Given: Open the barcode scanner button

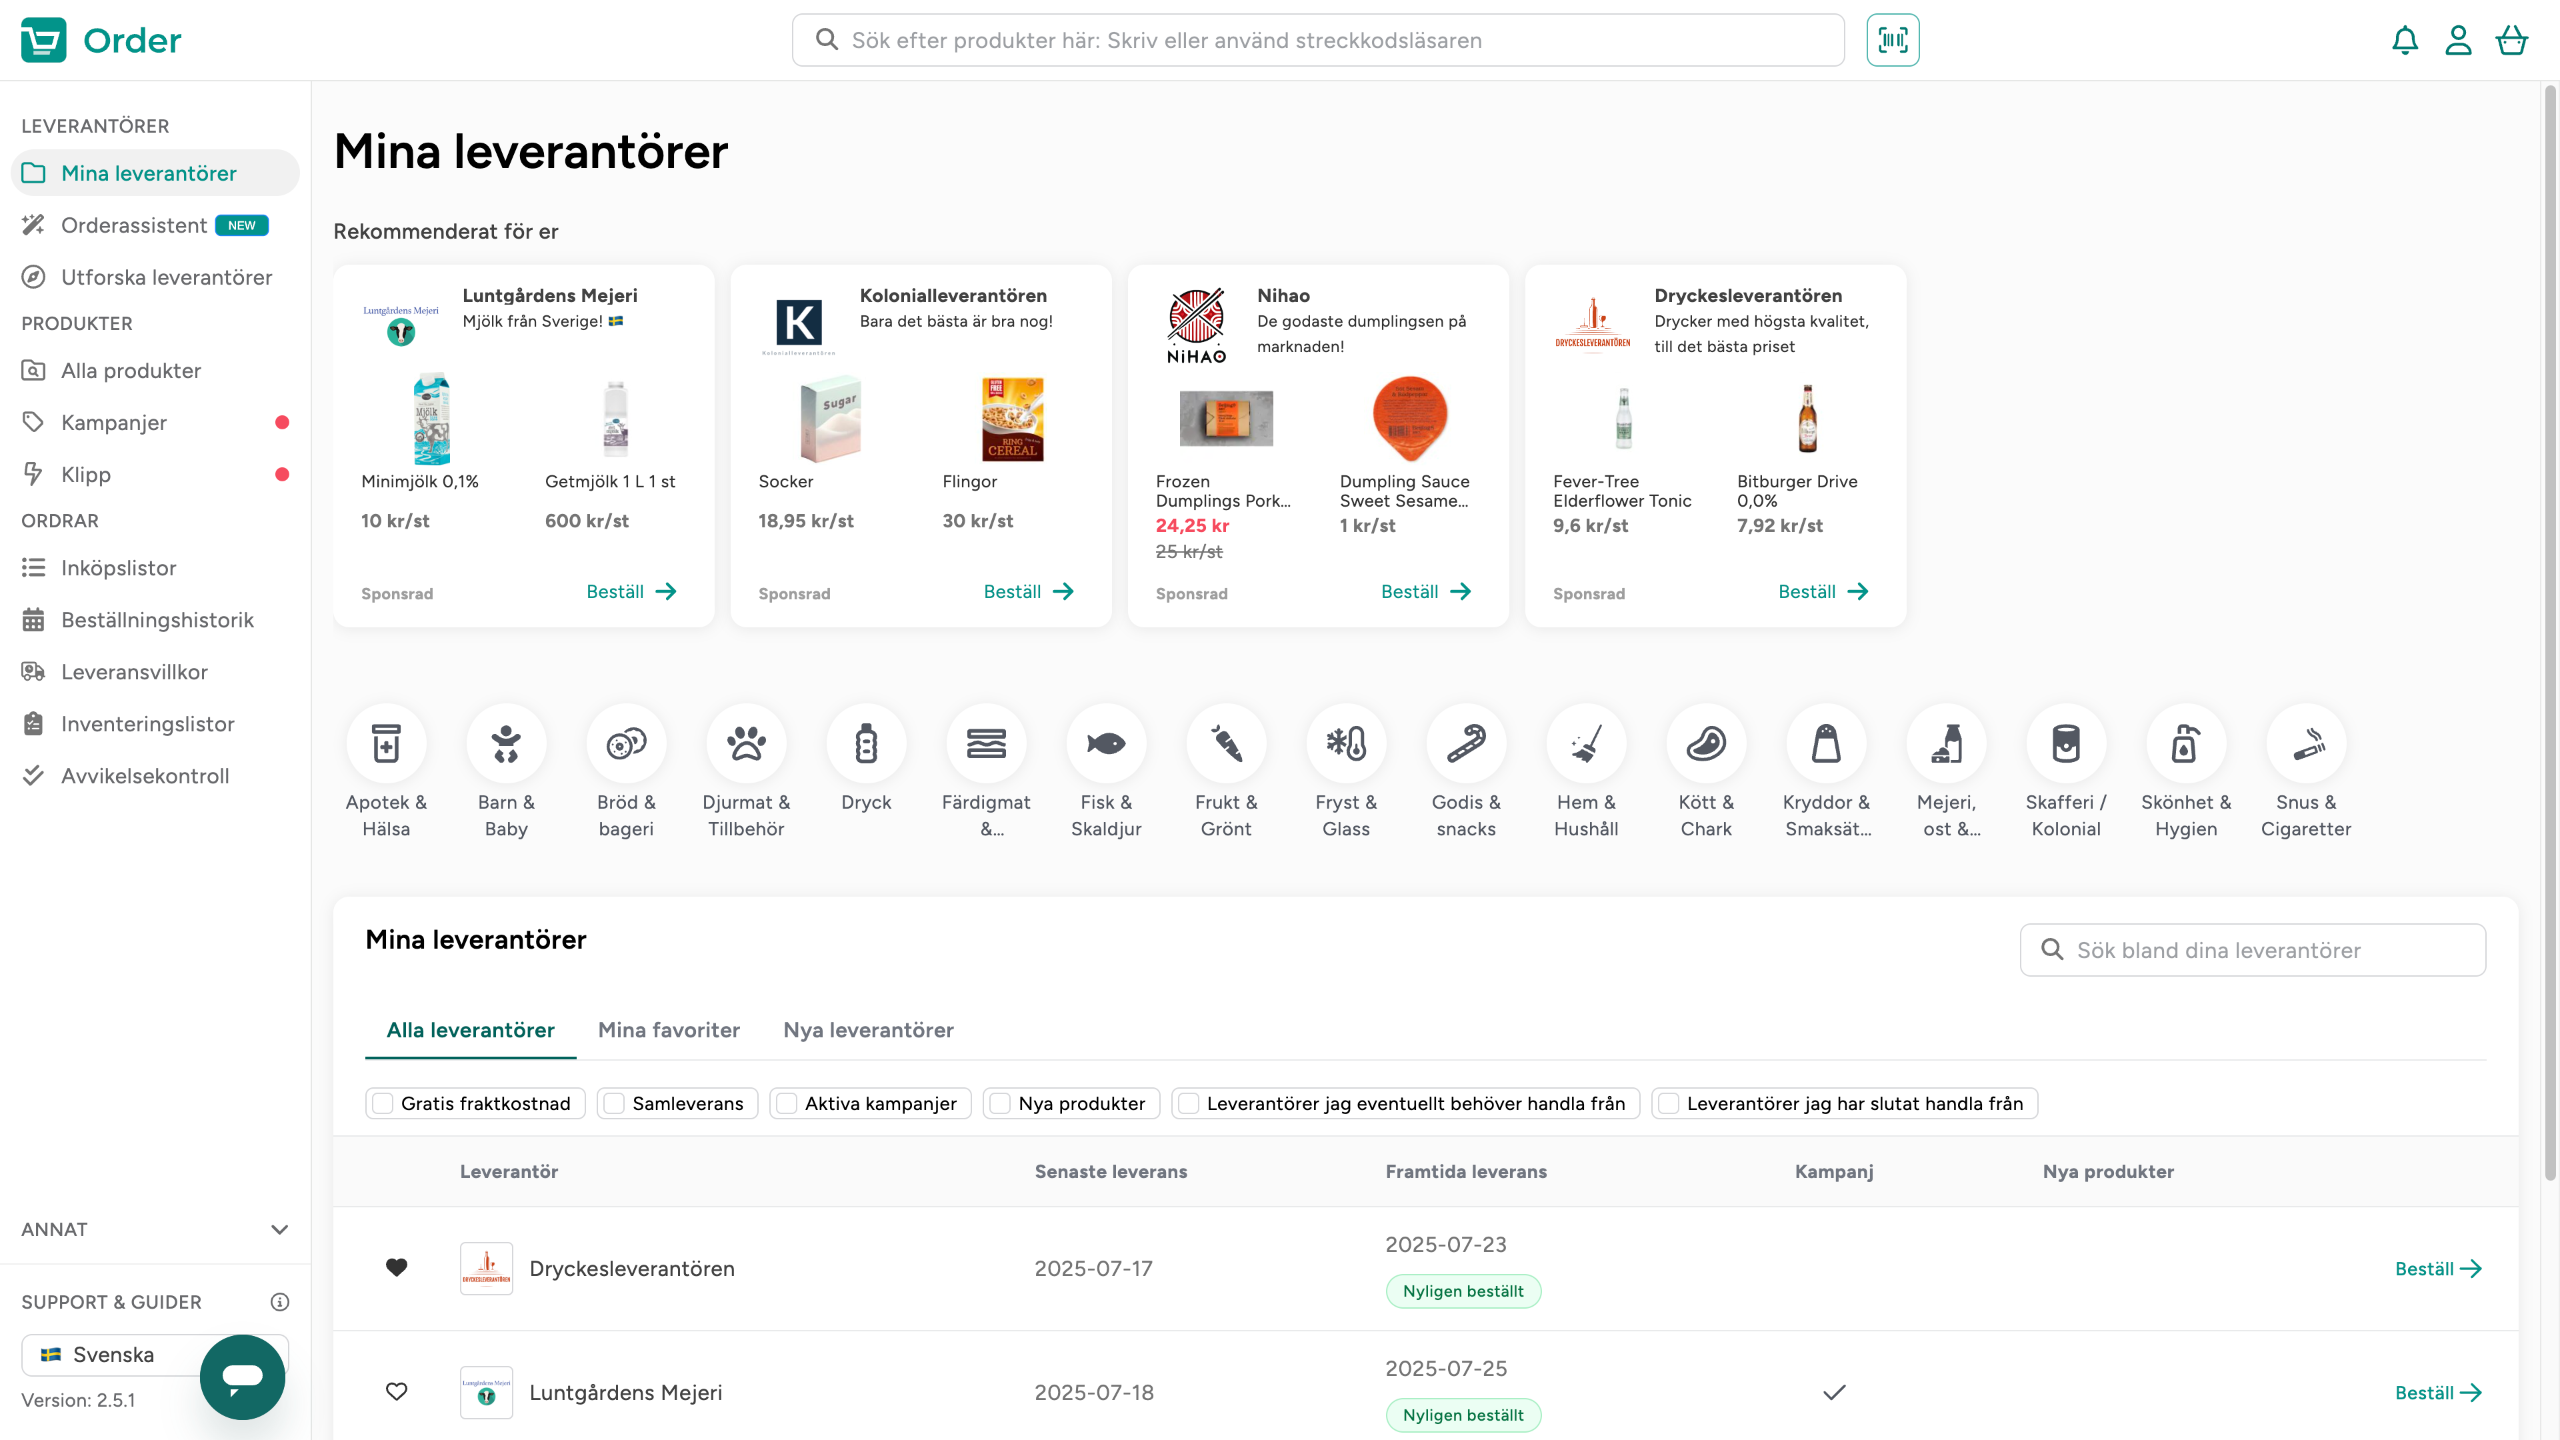Looking at the screenshot, I should click(1892, 40).
